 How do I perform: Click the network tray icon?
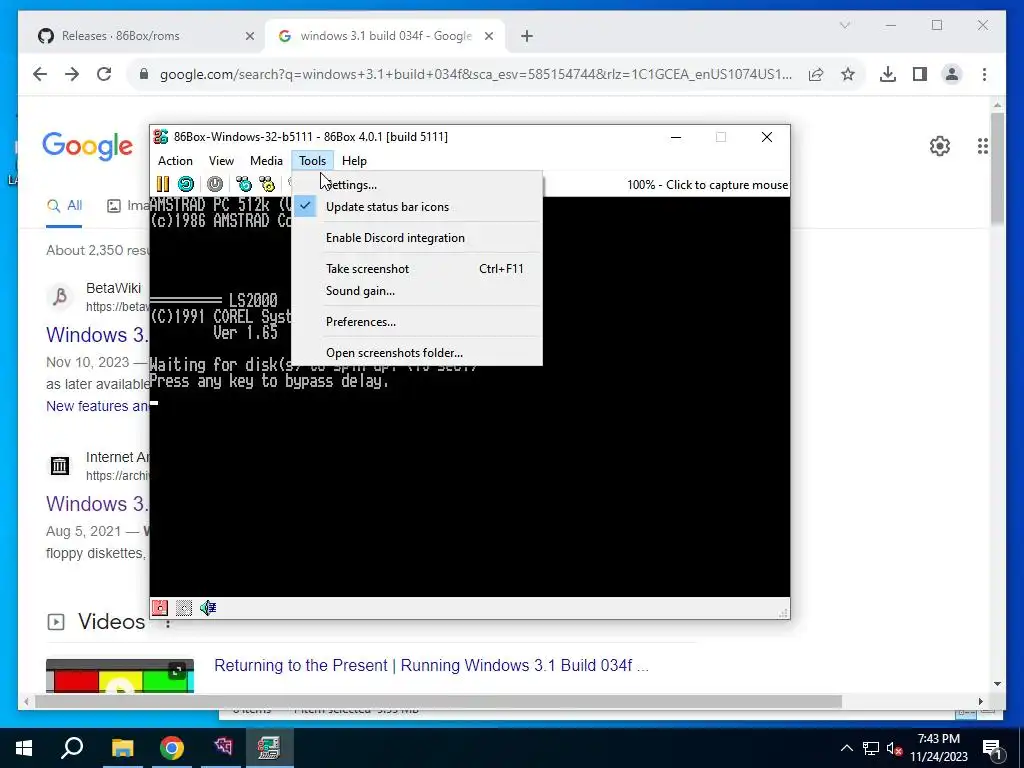(x=871, y=748)
